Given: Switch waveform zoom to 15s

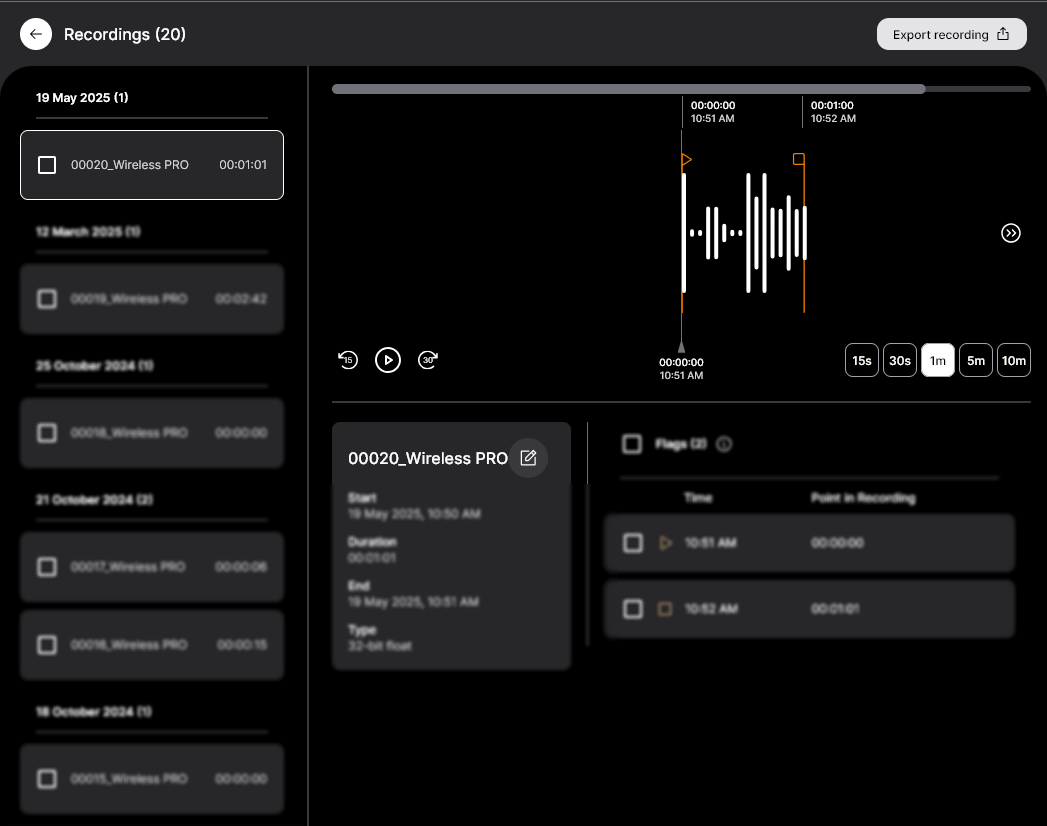Looking at the screenshot, I should 861,360.
